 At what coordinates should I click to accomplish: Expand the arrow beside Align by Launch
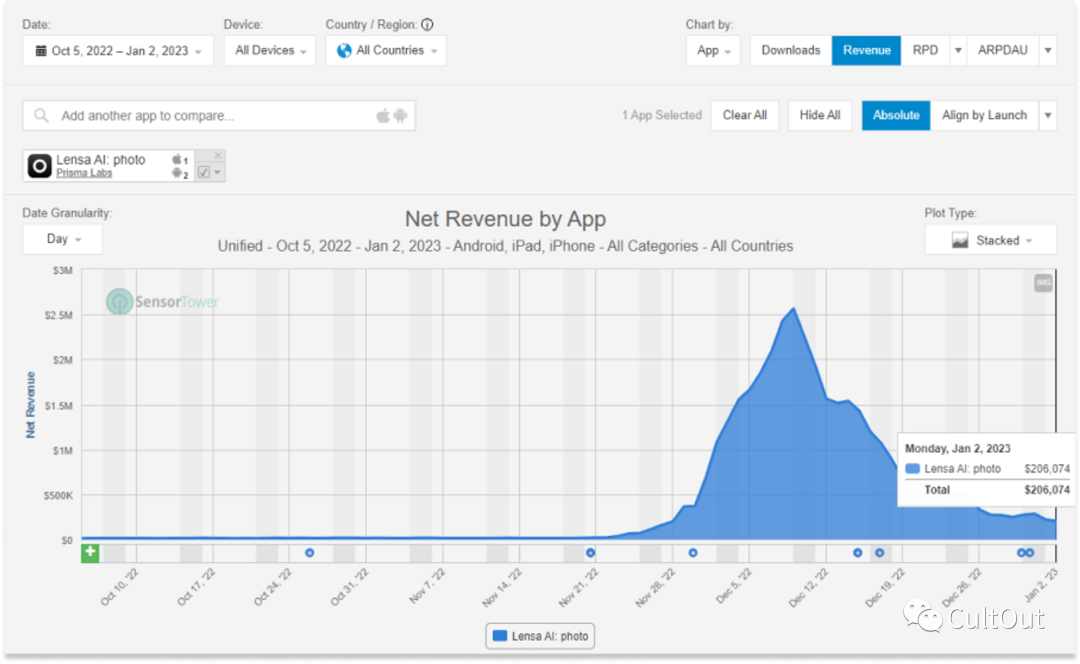1048,115
